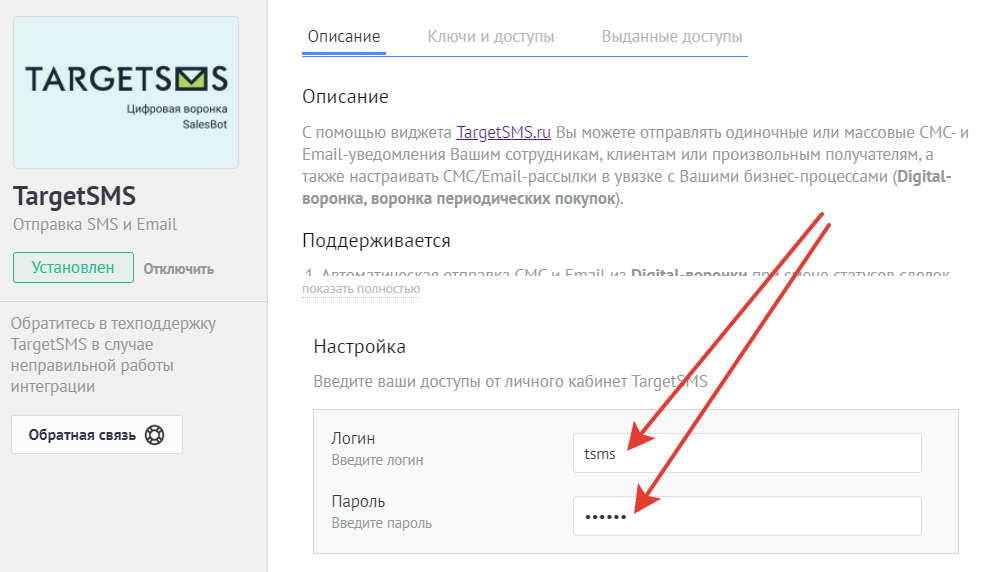The image size is (984, 572).
Task: Switch to the Ключи и доступы tab
Action: [x=491, y=36]
